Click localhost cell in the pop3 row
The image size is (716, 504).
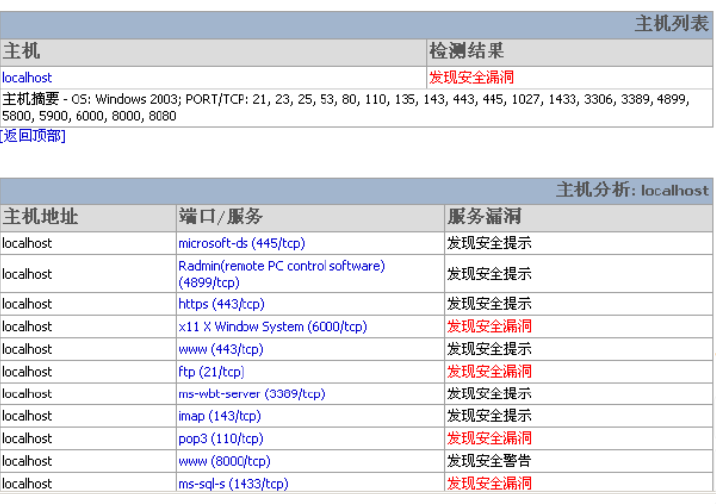pos(27,439)
